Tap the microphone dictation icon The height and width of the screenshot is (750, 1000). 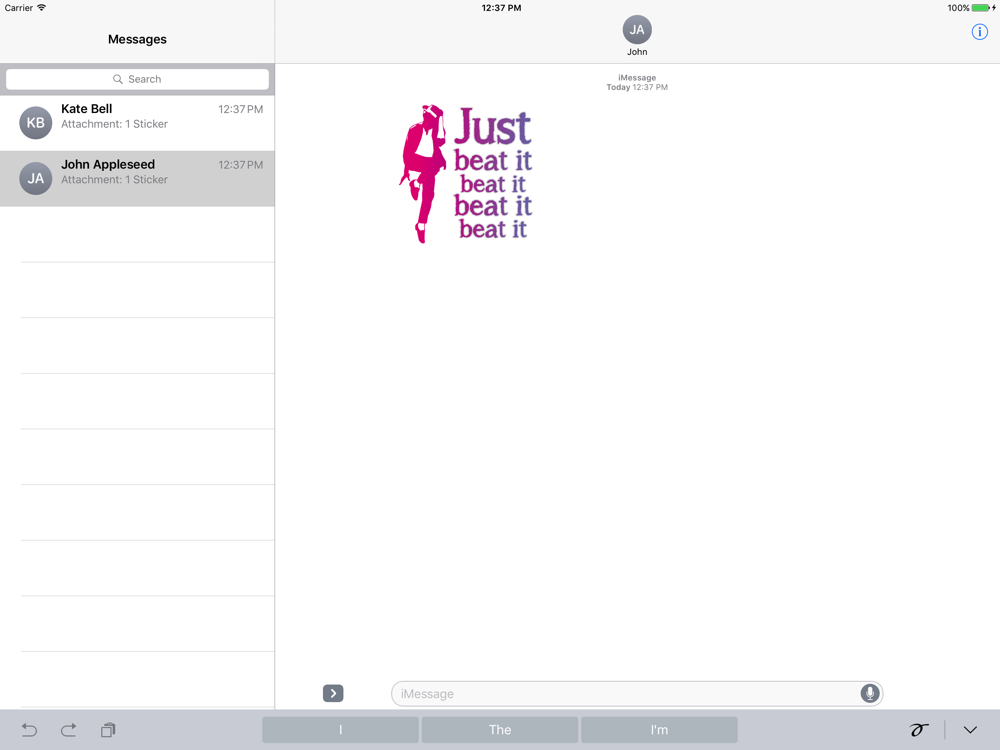[869, 693]
